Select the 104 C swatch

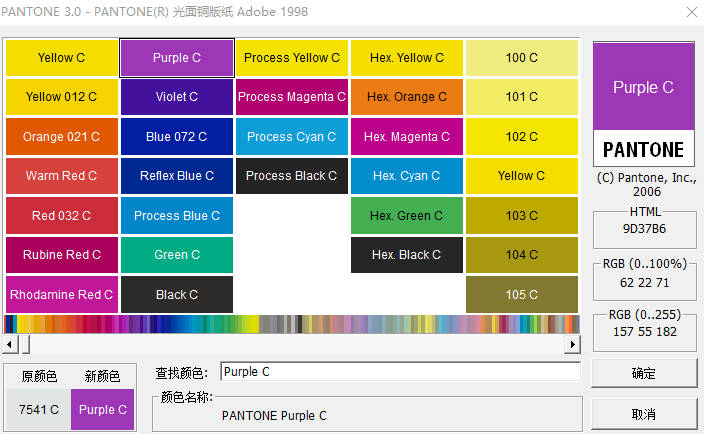click(x=522, y=255)
